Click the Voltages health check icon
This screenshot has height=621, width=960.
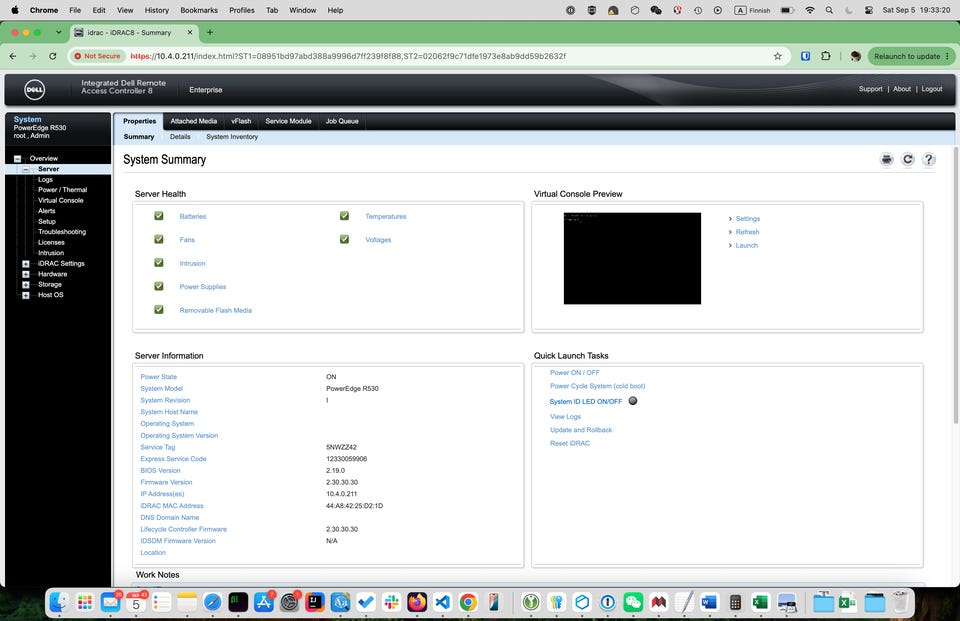(345, 239)
